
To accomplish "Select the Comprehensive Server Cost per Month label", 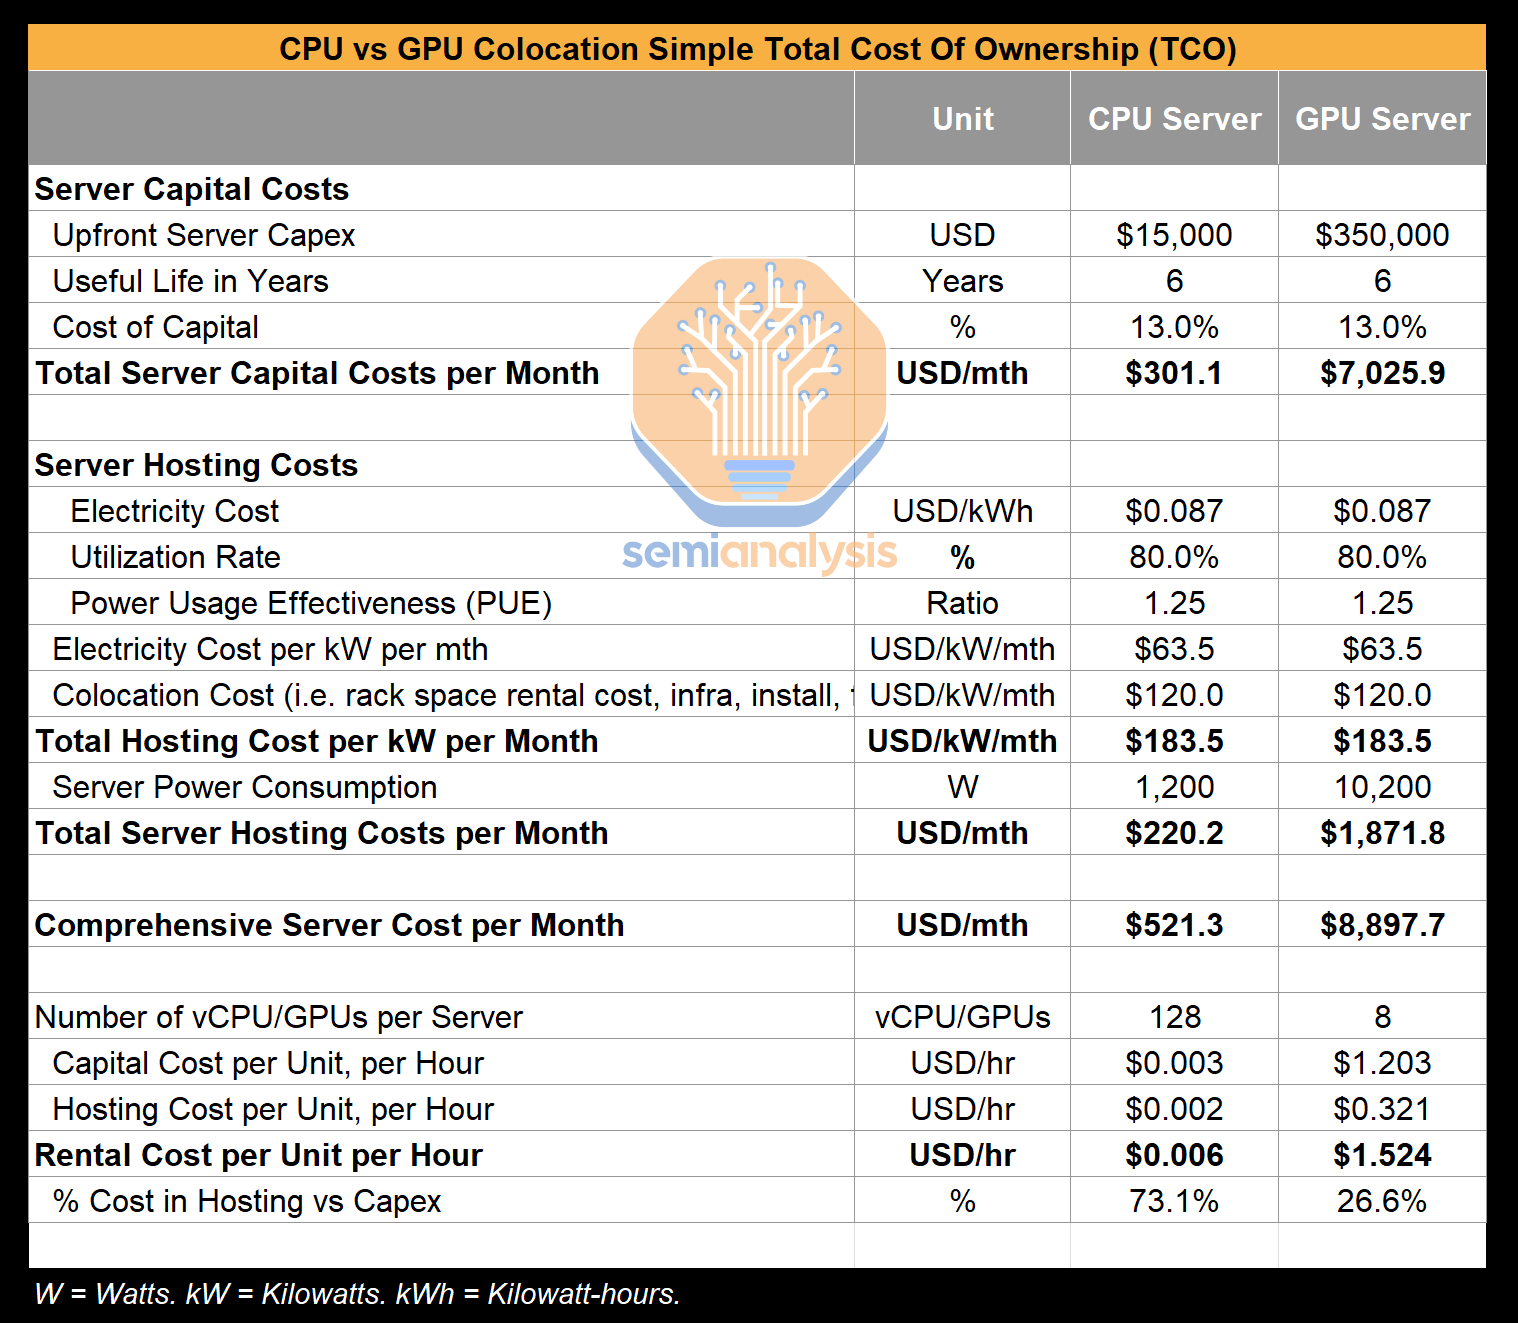I will tap(329, 925).
